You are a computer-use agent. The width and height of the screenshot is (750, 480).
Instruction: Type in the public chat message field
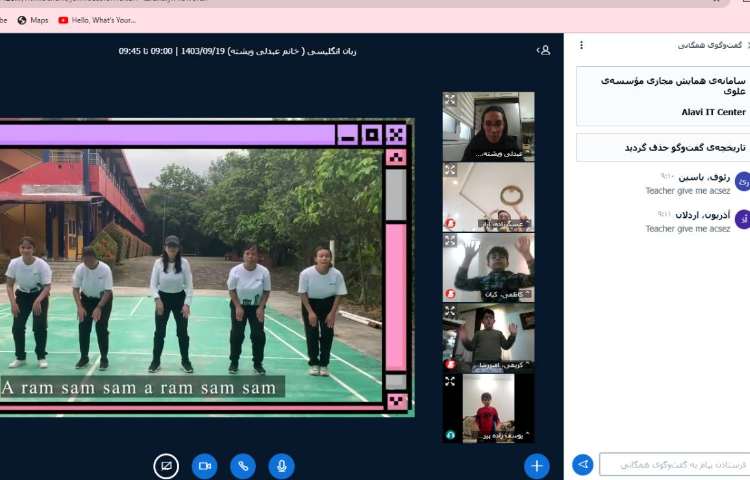click(x=675, y=465)
